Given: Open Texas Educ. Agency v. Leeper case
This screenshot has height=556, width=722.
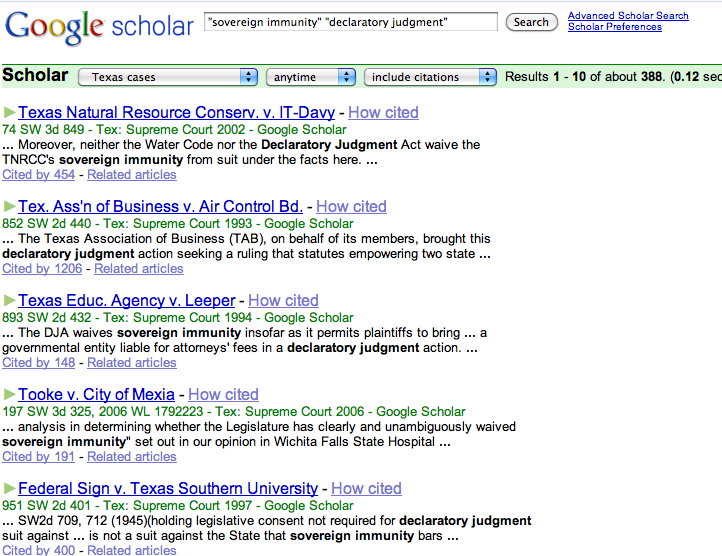Looking at the screenshot, I should point(127,300).
